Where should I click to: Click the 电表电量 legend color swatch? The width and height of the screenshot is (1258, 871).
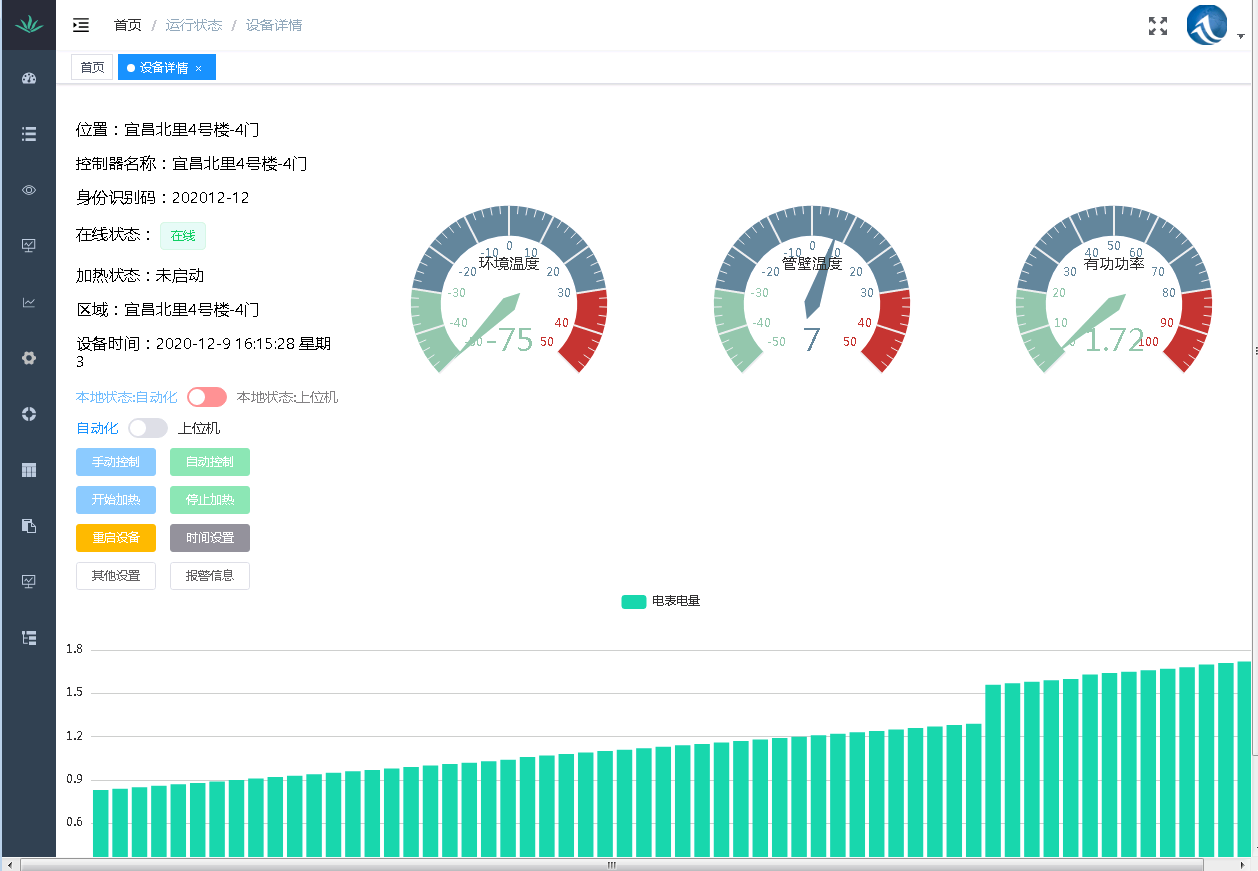(633, 602)
